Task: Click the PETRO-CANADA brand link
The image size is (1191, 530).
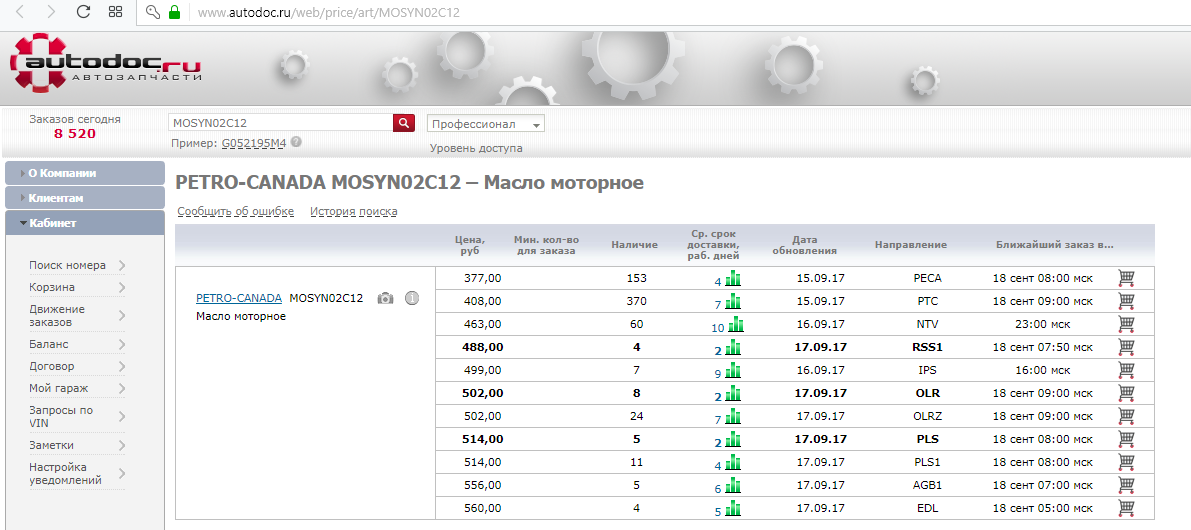Action: (239, 298)
